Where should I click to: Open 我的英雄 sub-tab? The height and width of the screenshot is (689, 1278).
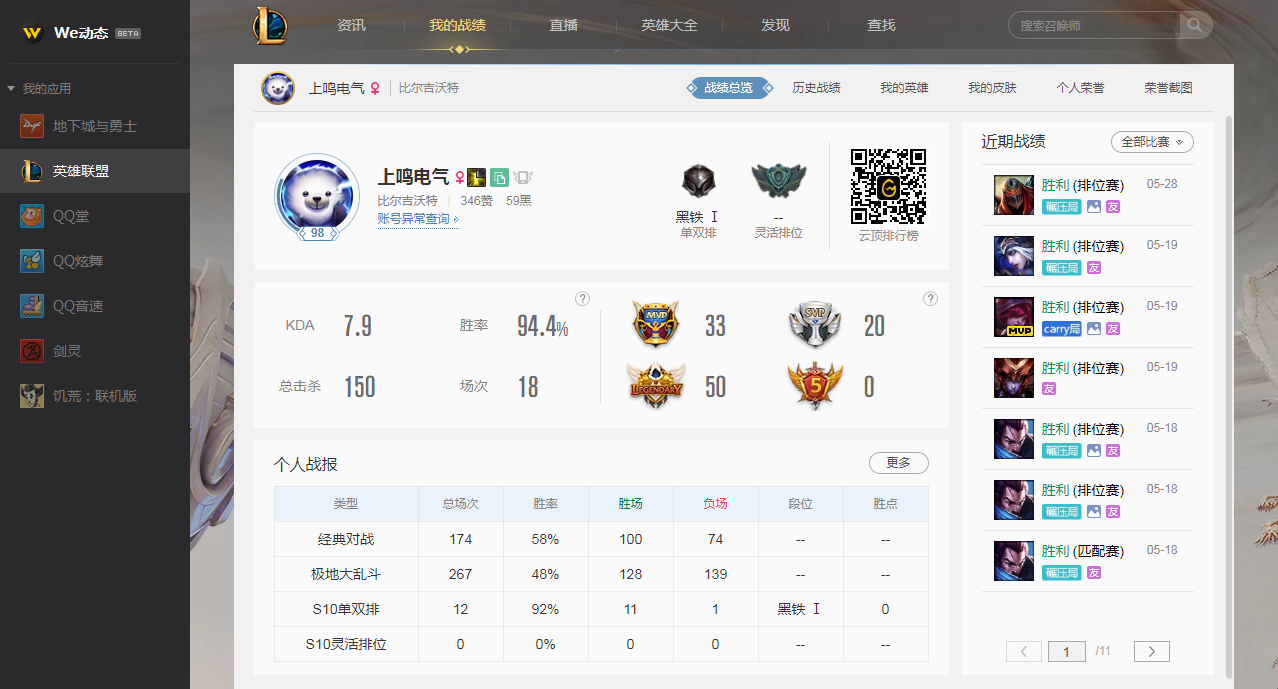click(904, 88)
